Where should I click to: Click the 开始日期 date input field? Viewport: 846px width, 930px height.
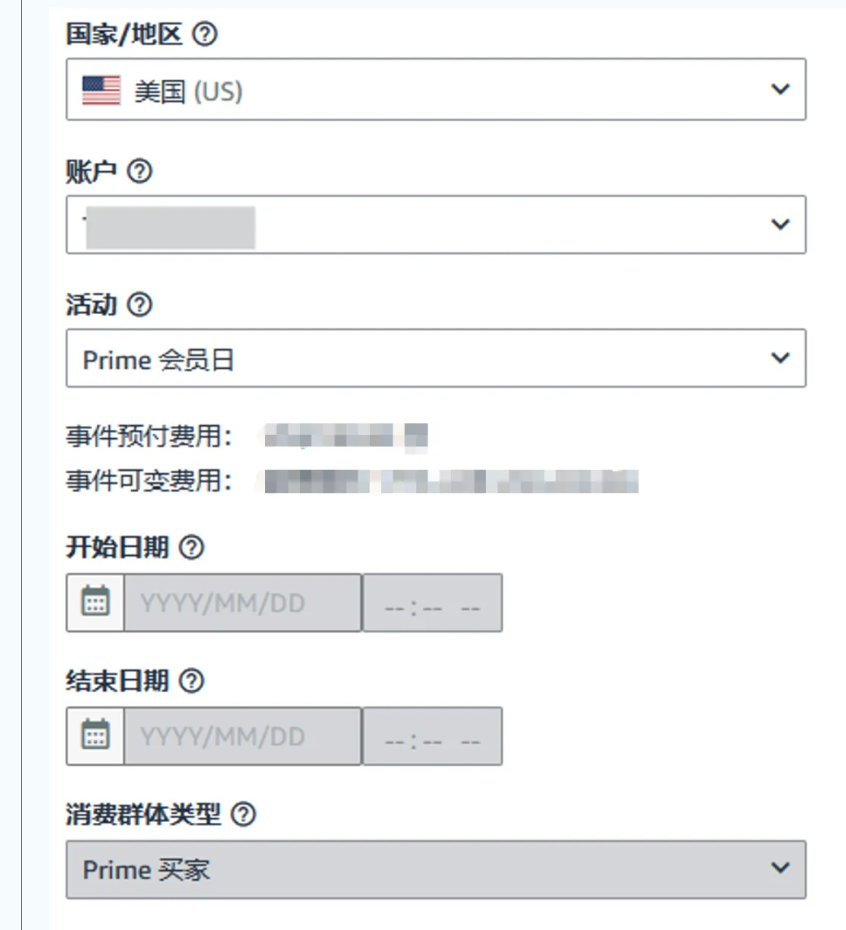click(x=242, y=603)
